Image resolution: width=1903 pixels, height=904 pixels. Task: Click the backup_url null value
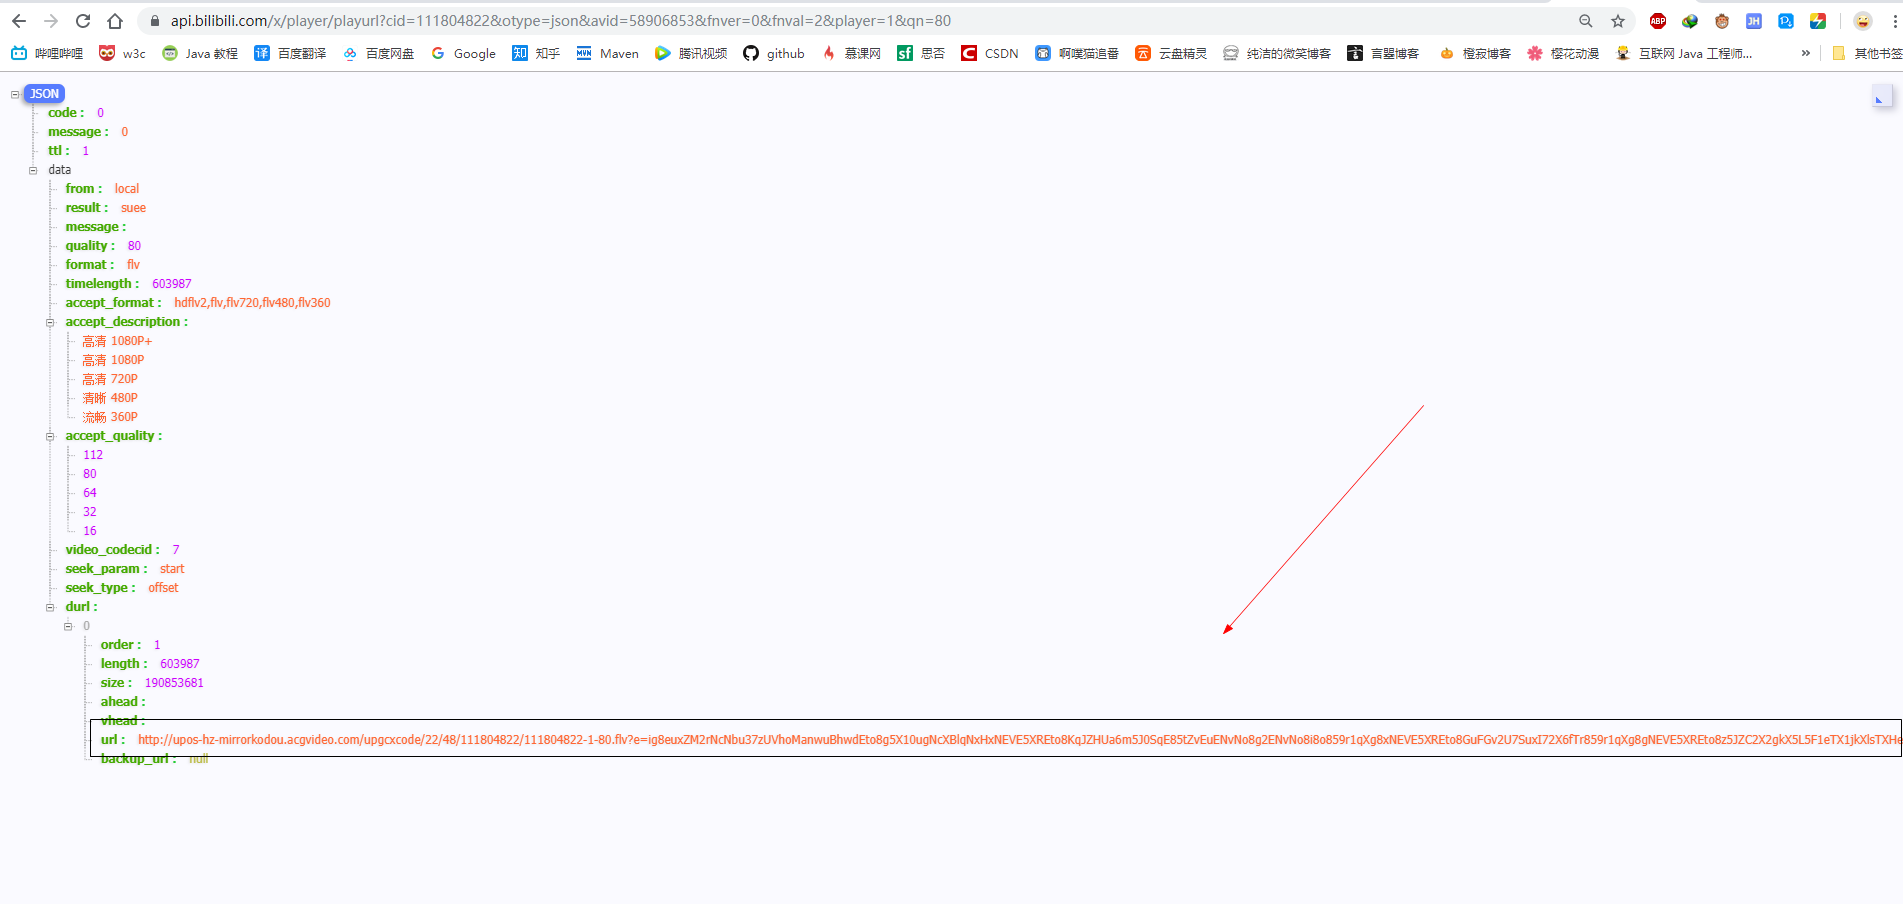click(198, 759)
